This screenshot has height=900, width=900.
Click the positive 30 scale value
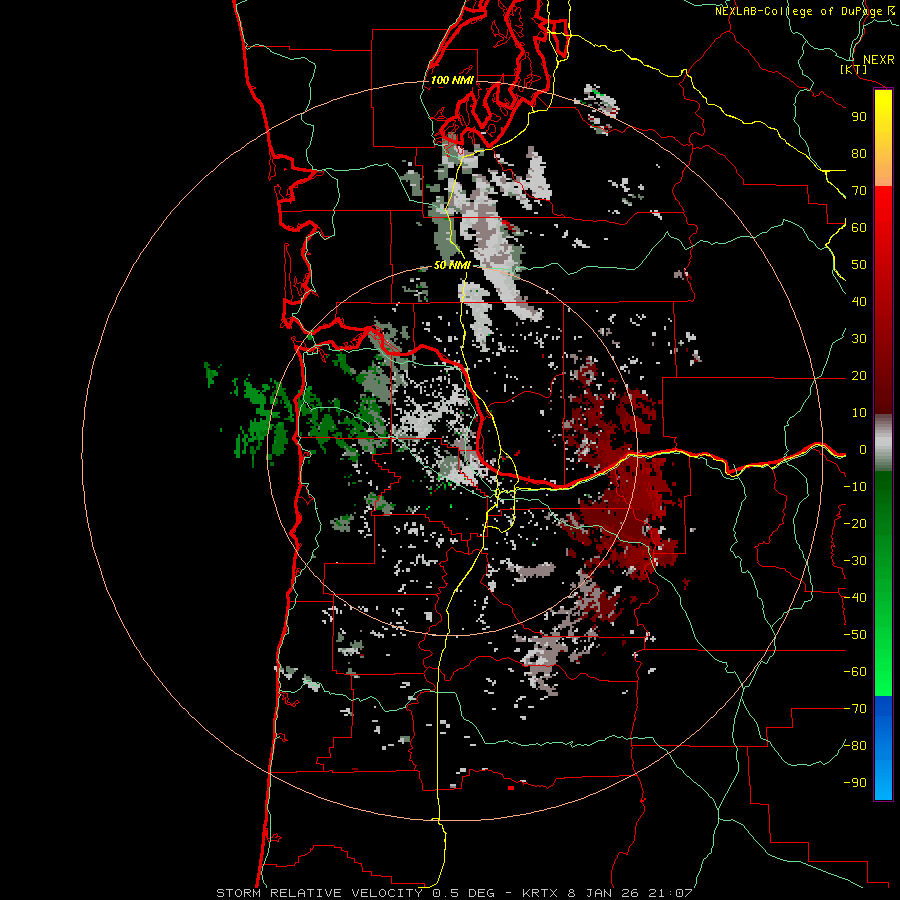[x=859, y=339]
